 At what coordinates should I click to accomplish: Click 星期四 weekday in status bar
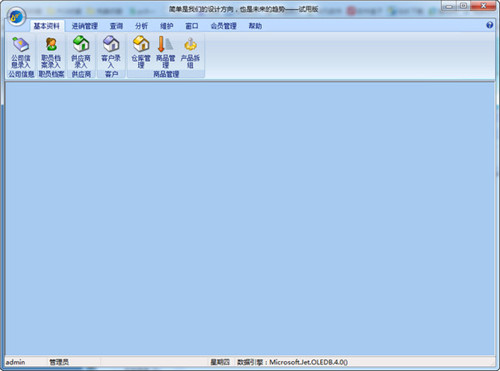220,362
